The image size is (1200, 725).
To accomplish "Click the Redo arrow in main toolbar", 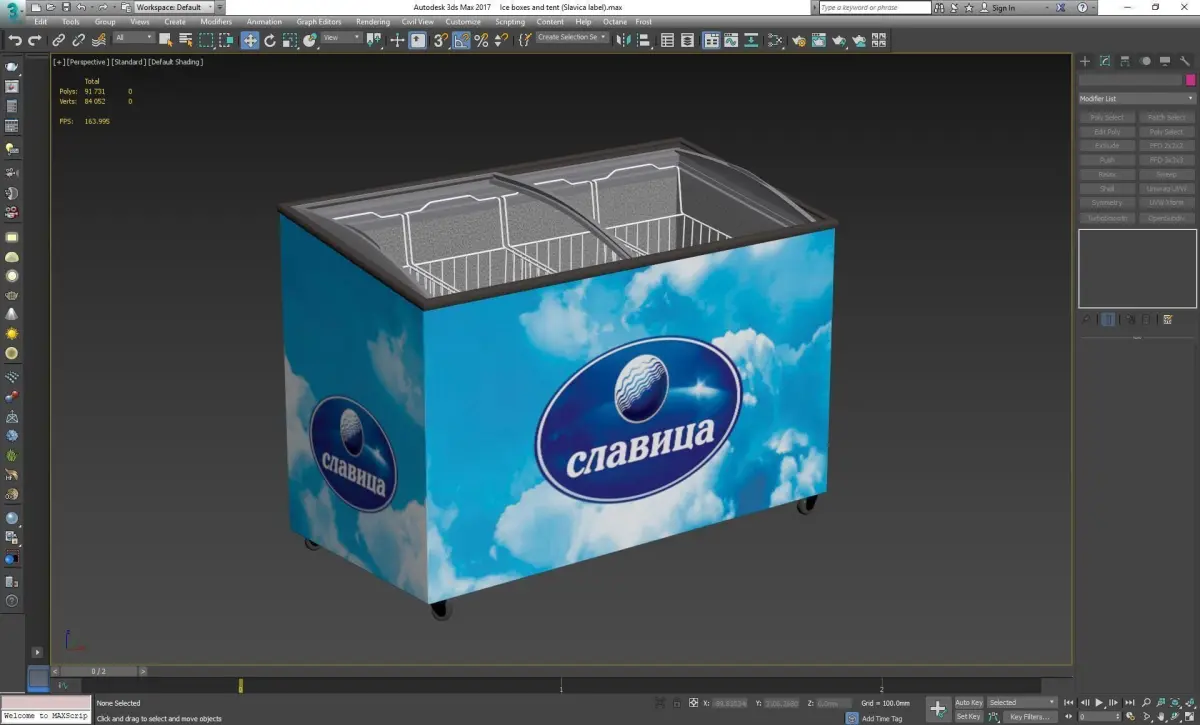I will click(x=35, y=41).
